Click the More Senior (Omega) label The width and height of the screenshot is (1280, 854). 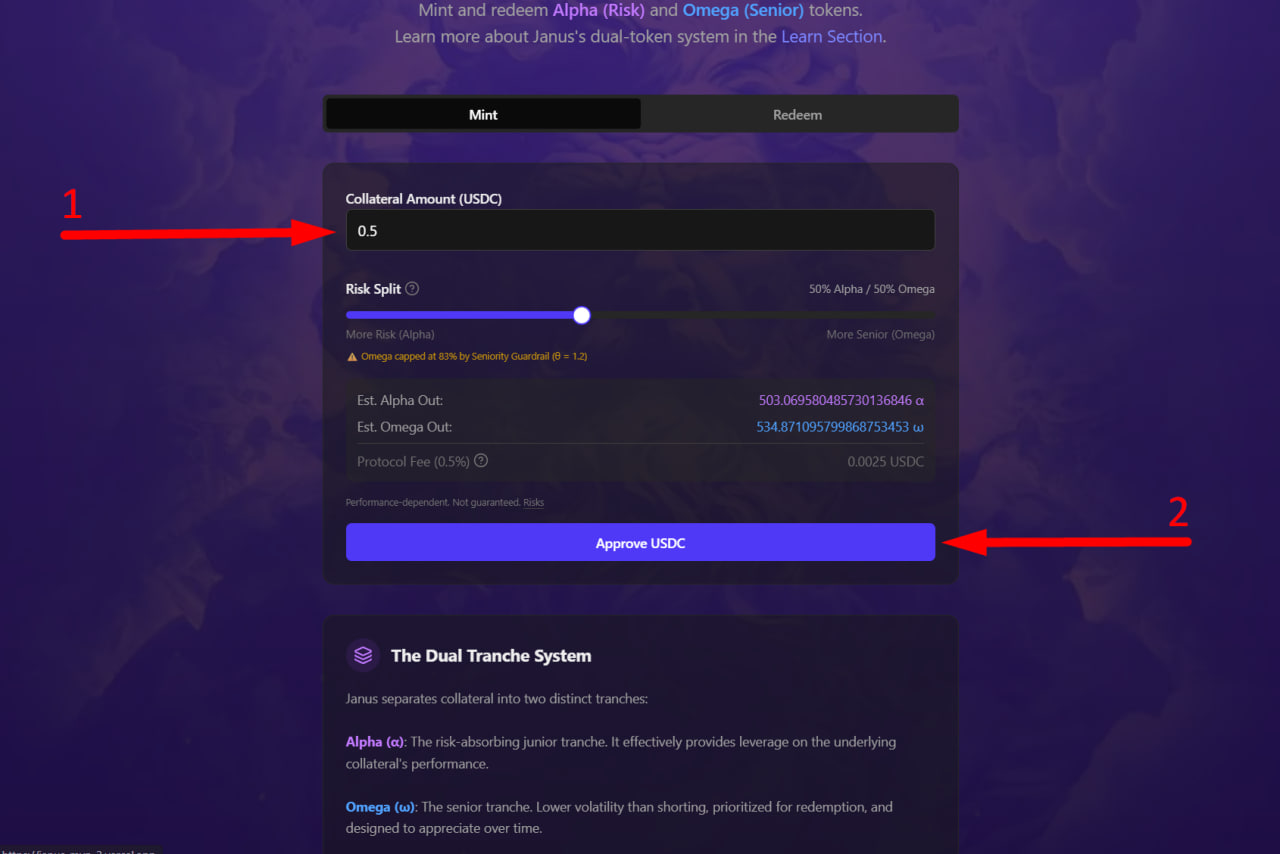click(880, 335)
